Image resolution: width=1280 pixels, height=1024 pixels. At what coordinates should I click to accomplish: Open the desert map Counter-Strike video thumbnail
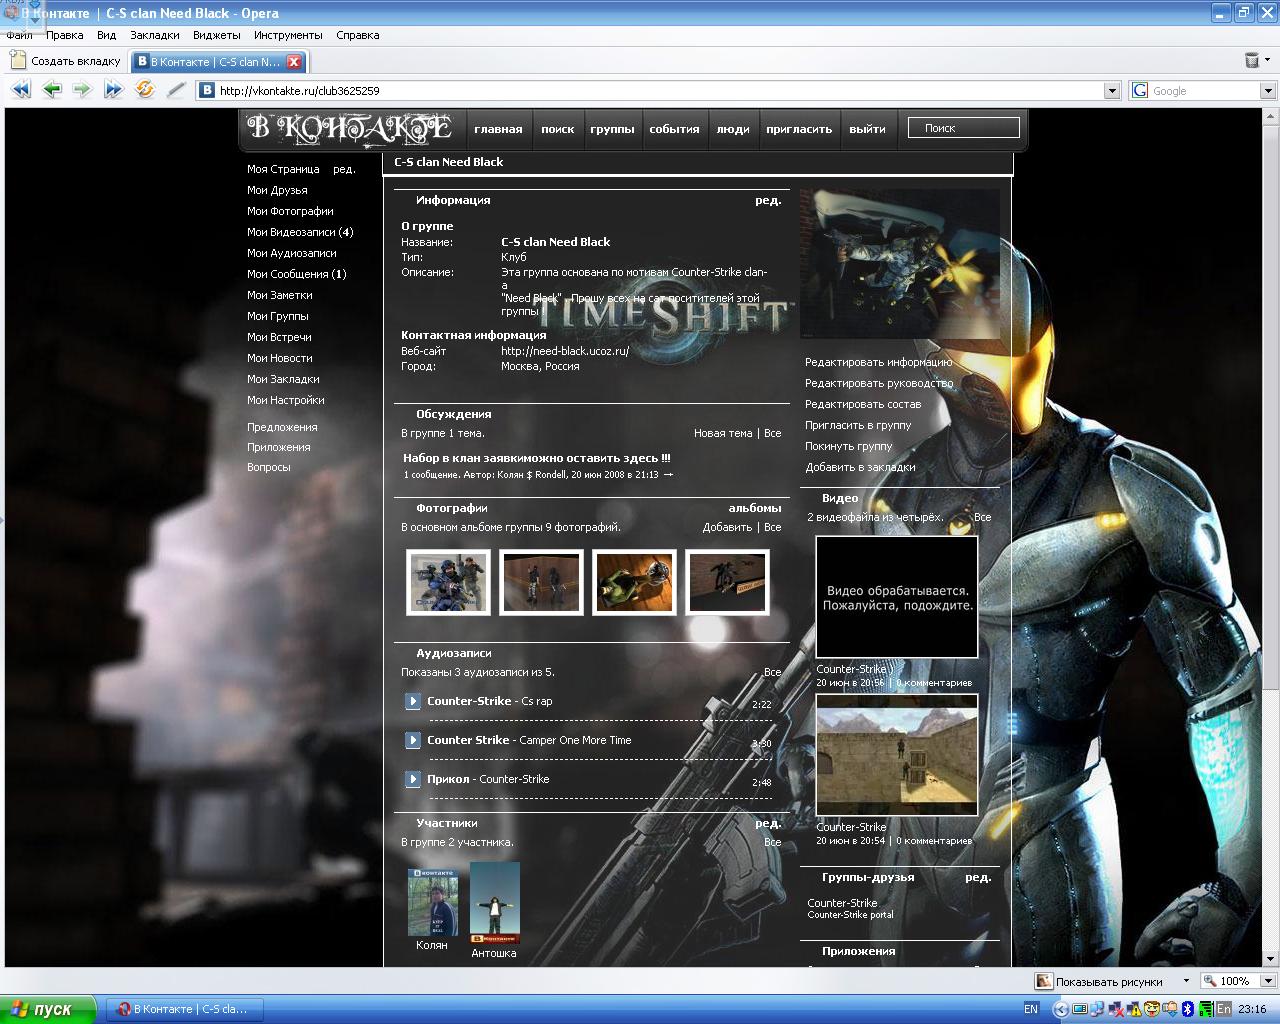point(897,755)
